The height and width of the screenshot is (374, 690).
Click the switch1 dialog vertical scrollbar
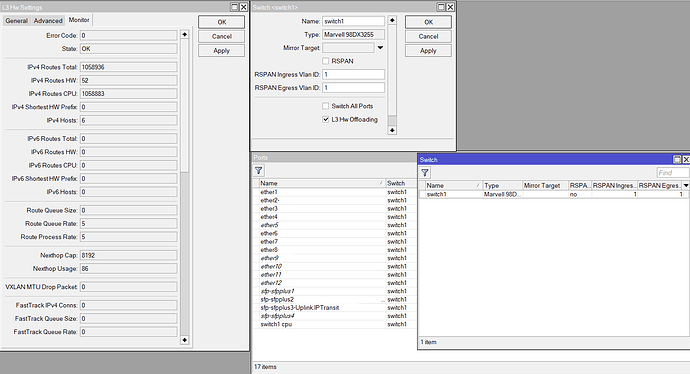click(392, 75)
